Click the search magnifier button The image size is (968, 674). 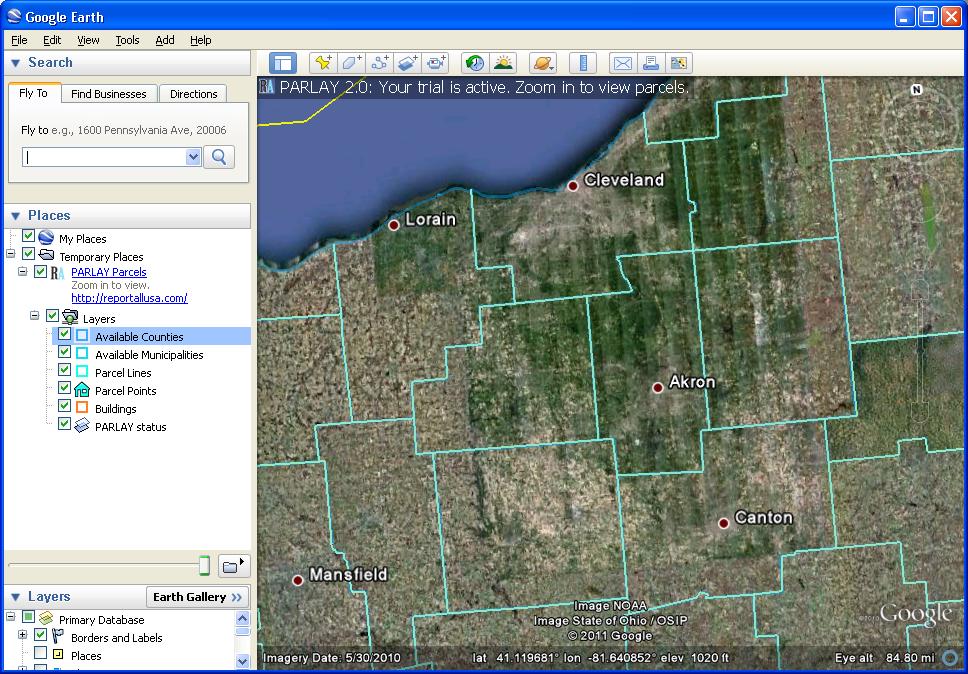point(219,157)
